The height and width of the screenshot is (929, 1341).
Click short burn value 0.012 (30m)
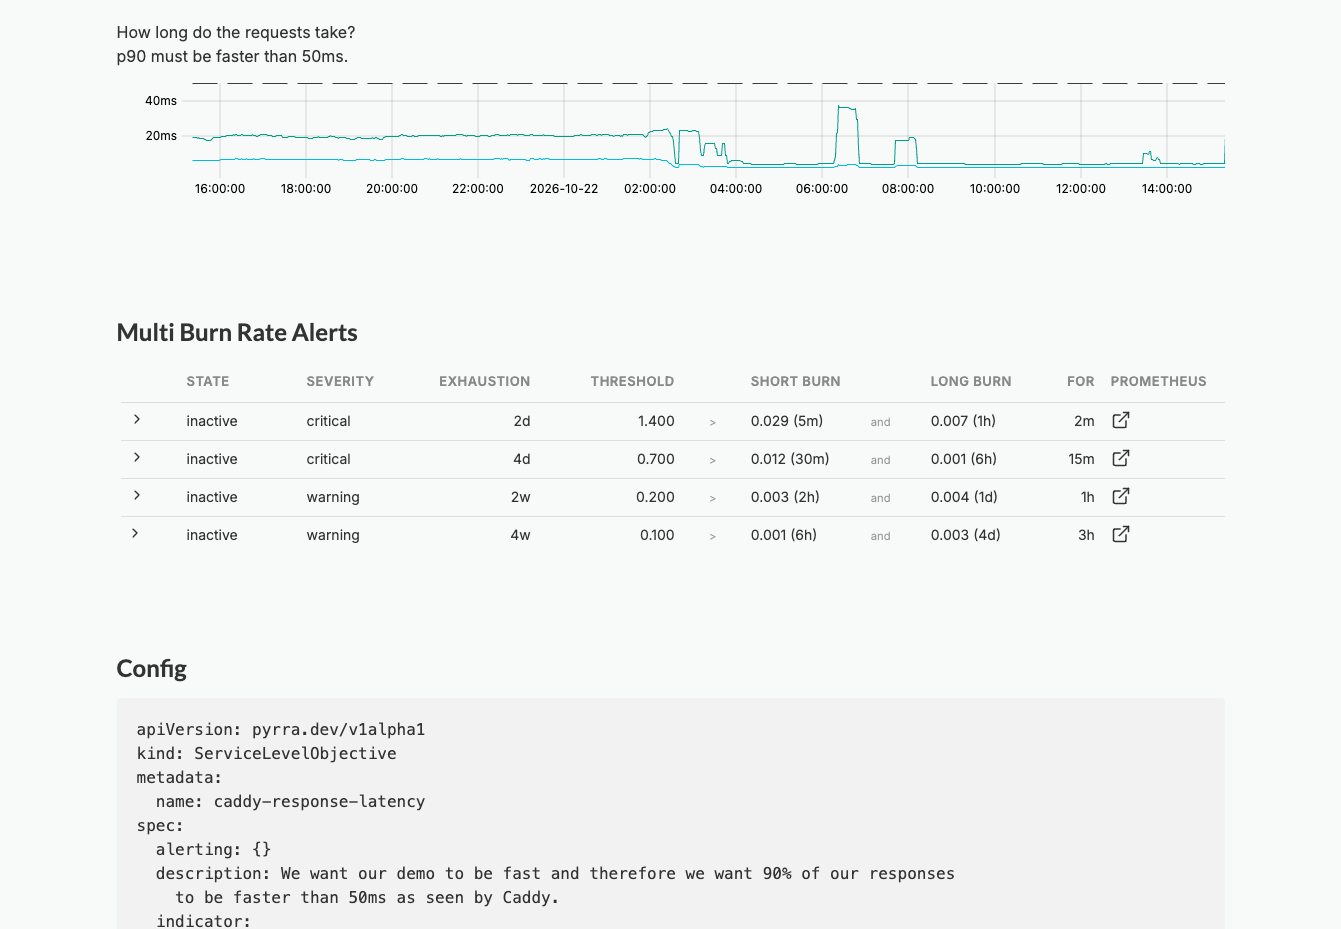pyautogui.click(x=790, y=459)
